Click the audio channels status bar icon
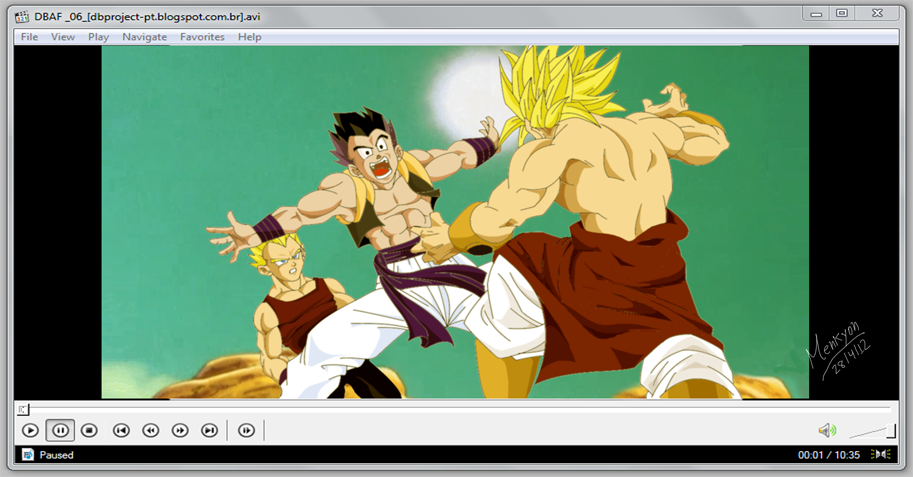 coord(880,454)
